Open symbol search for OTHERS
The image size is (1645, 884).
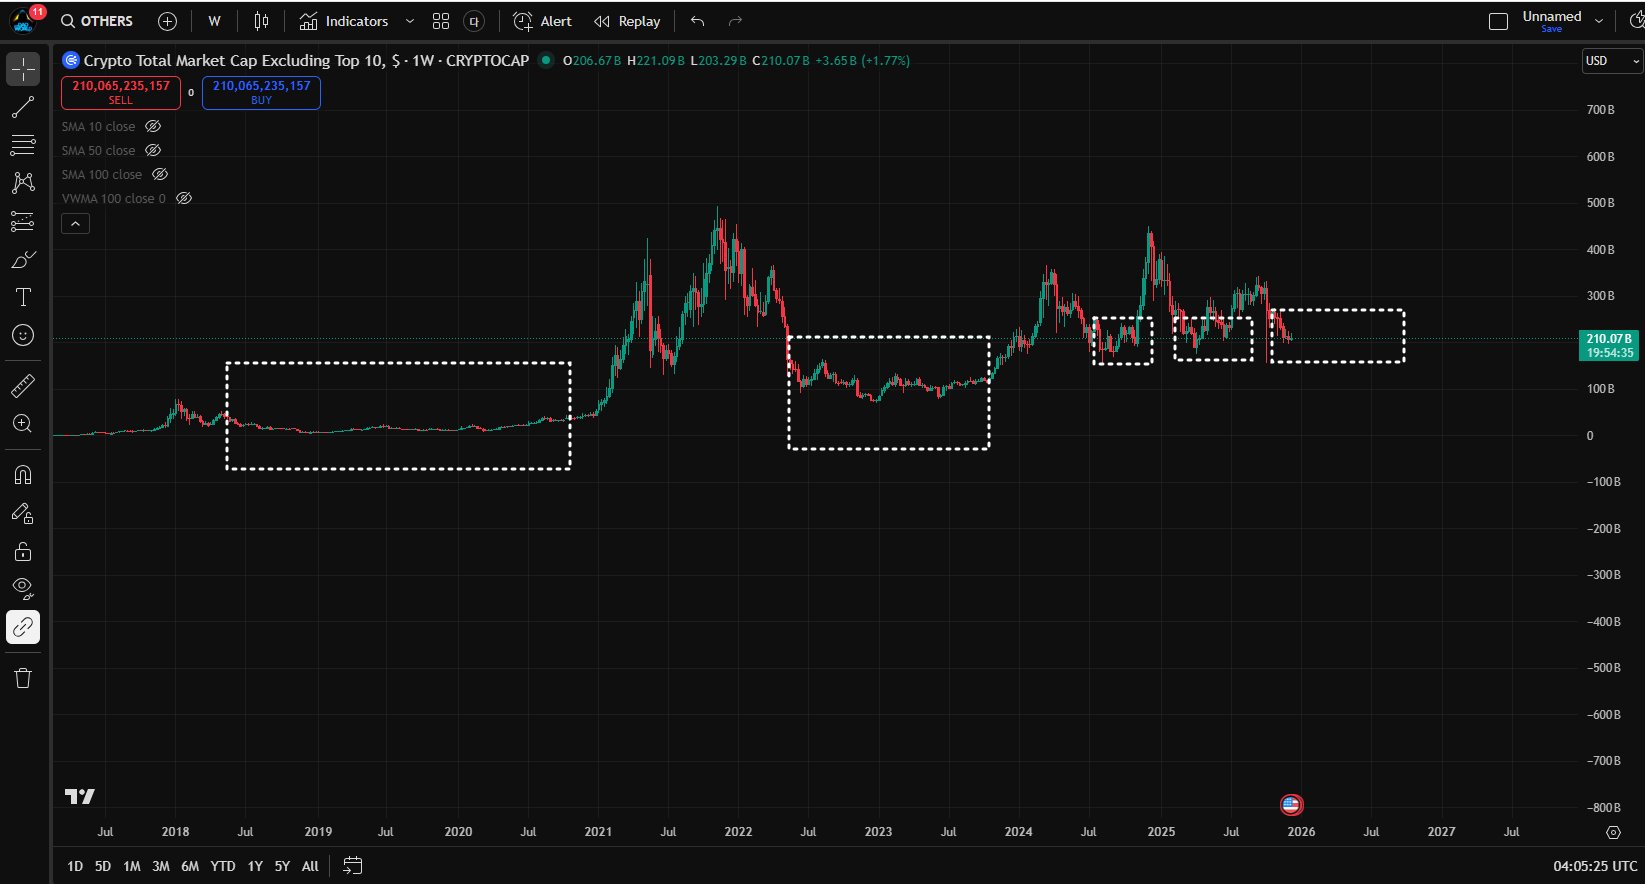(x=97, y=21)
